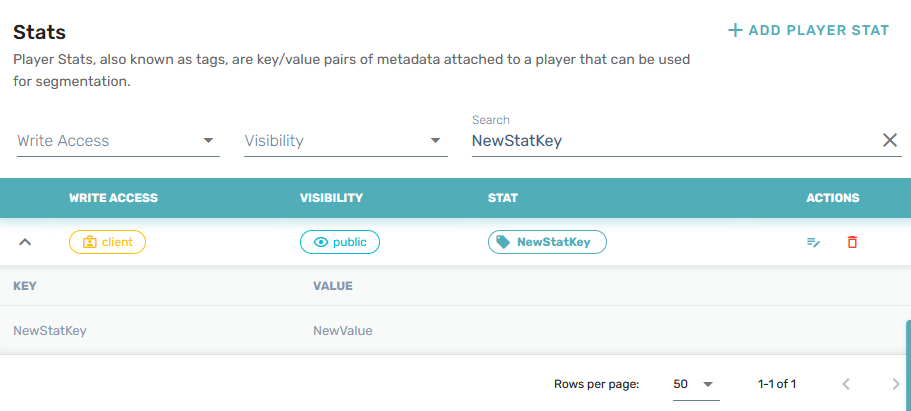Click the NewValue cell
911x411 pixels.
coord(343,330)
